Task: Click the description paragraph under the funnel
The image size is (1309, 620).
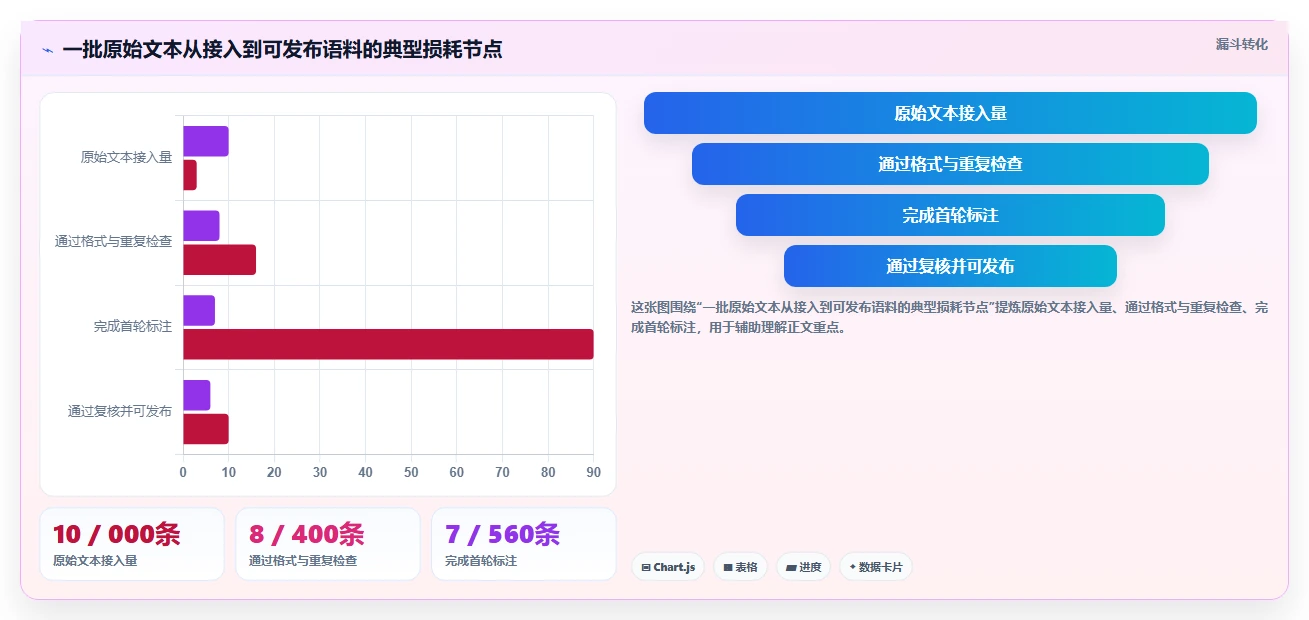Action: (x=949, y=317)
